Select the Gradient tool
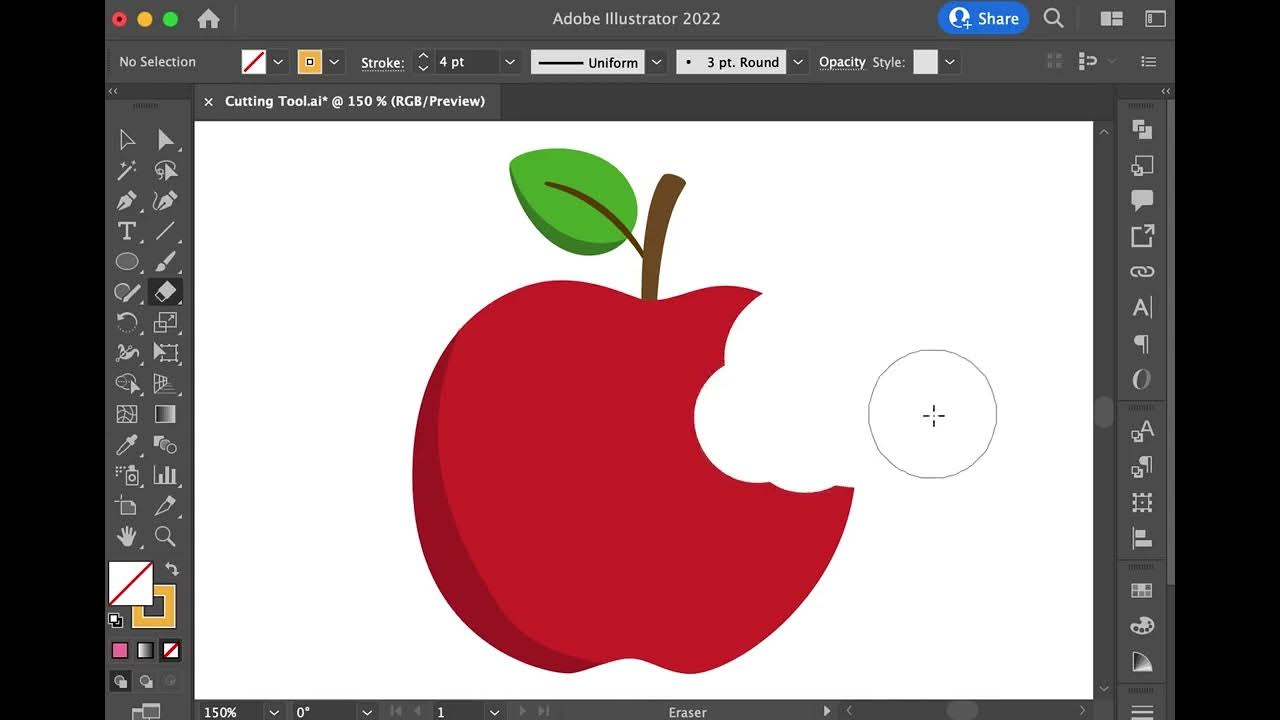The width and height of the screenshot is (1280, 720). point(165,414)
